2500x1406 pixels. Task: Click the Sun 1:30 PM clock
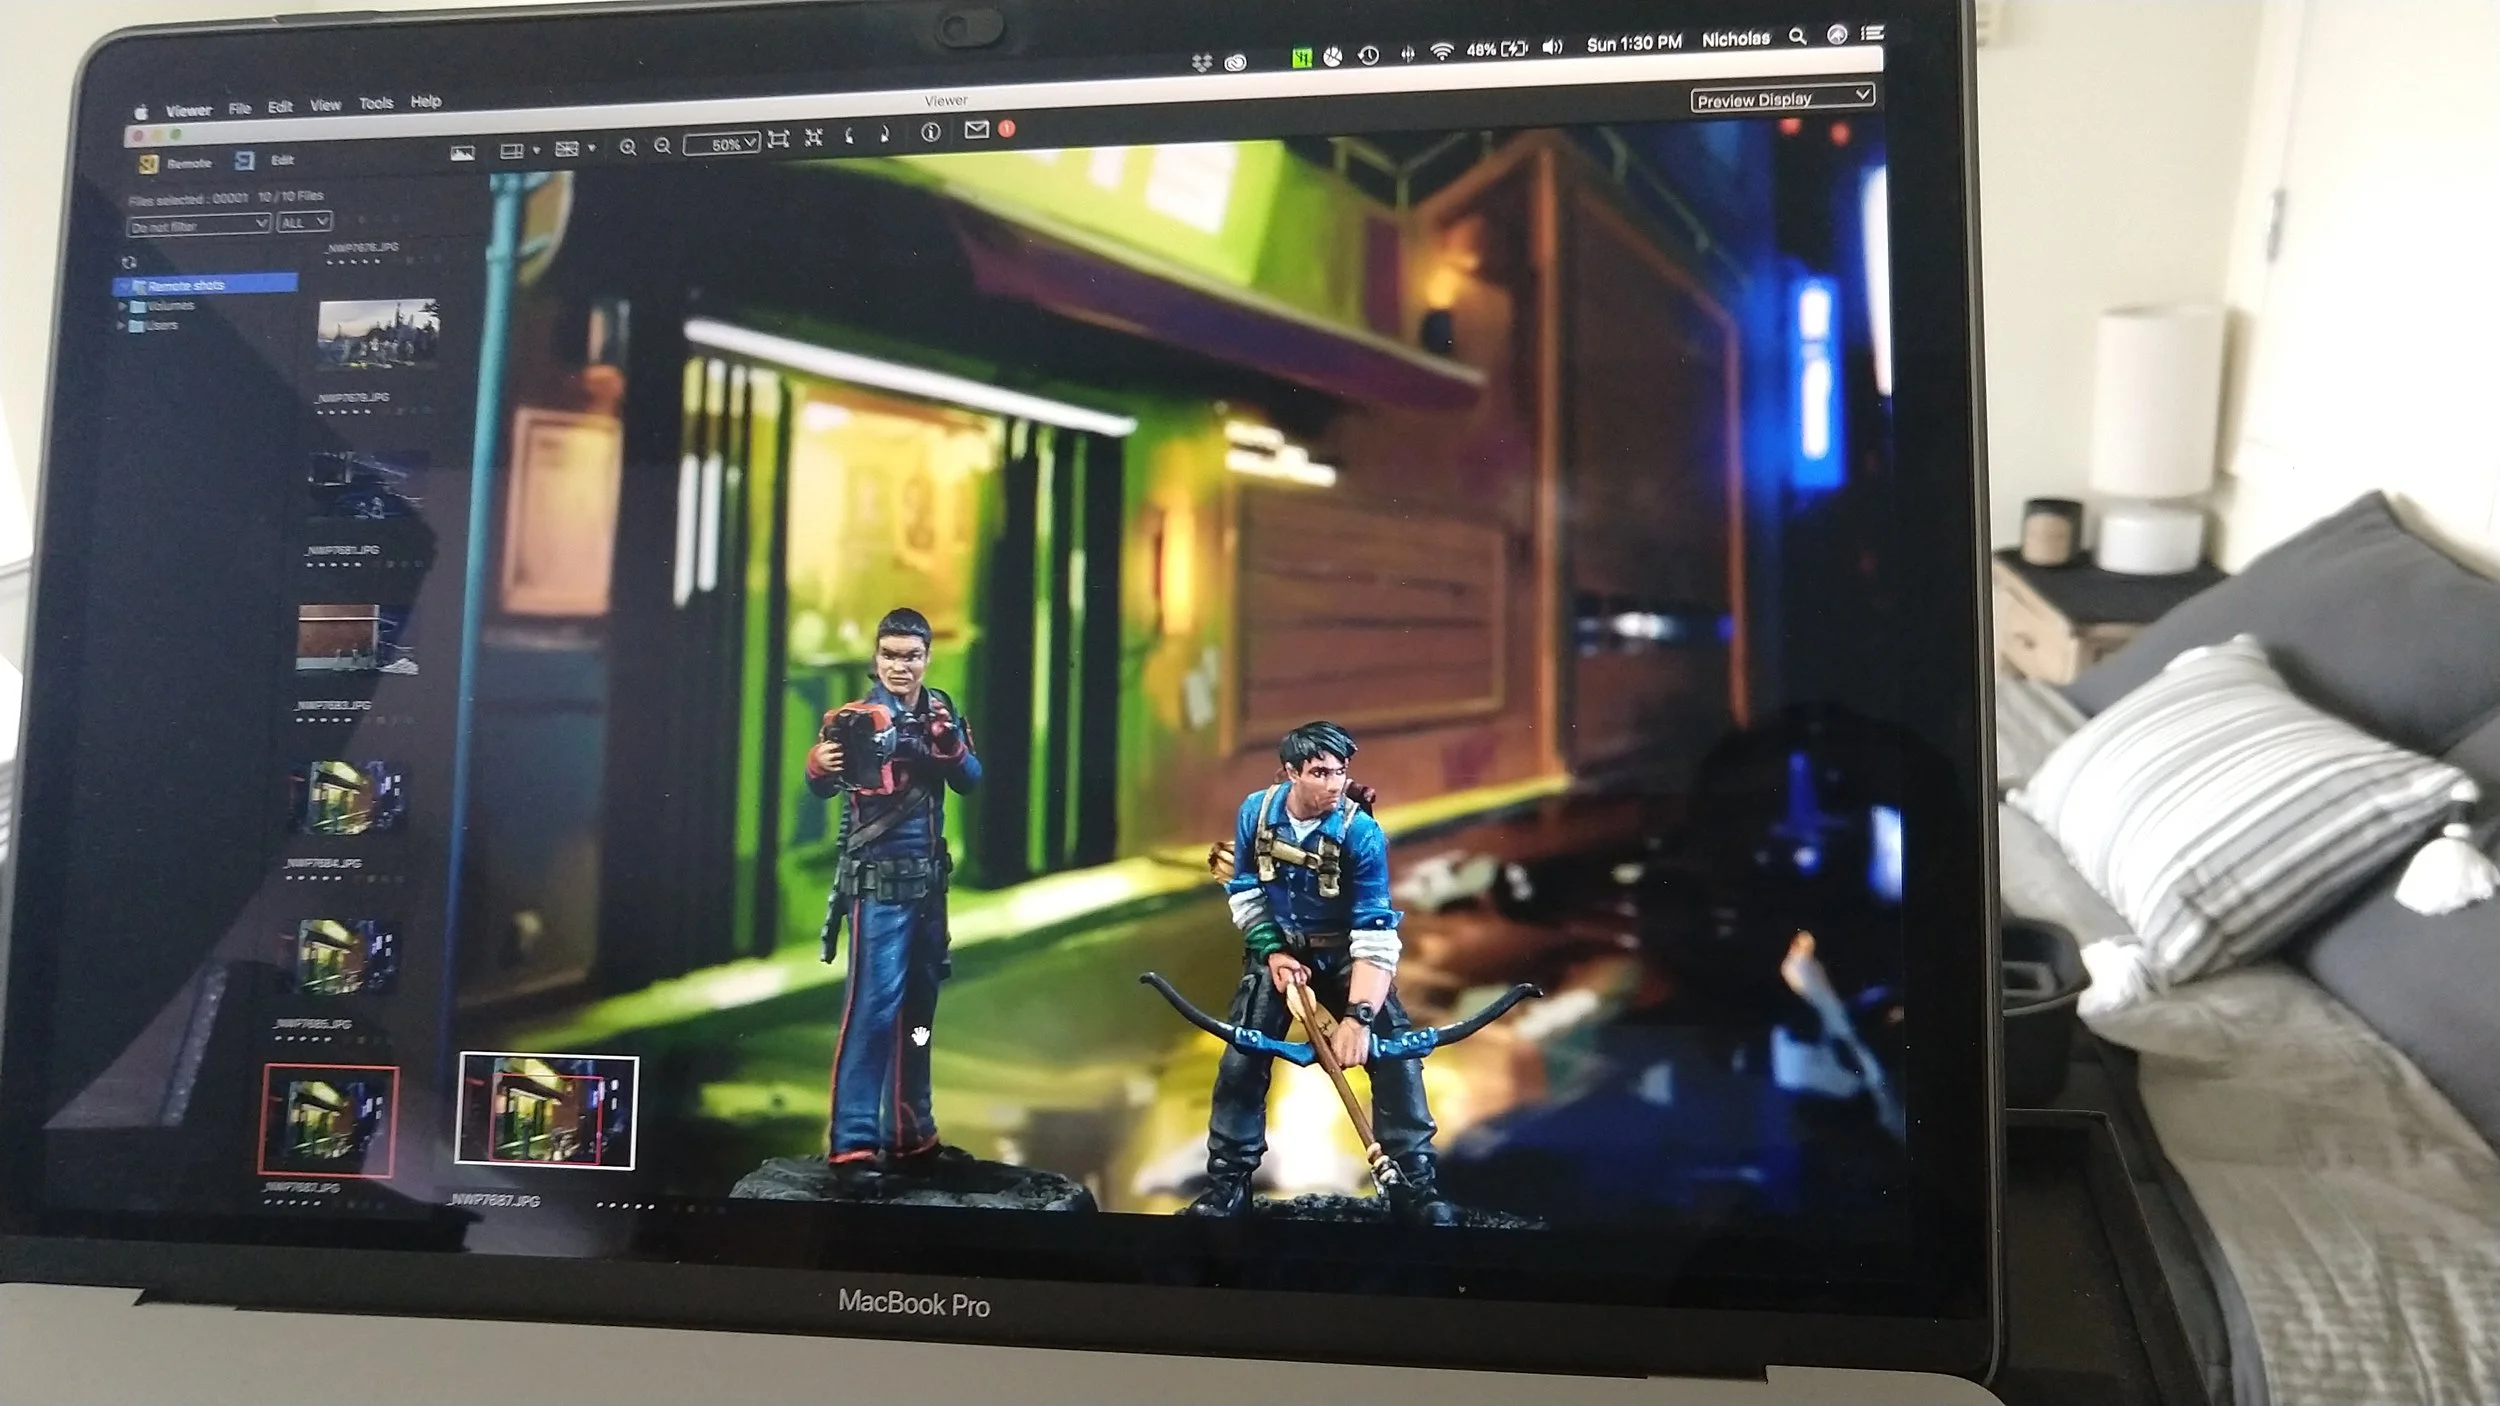click(1634, 43)
